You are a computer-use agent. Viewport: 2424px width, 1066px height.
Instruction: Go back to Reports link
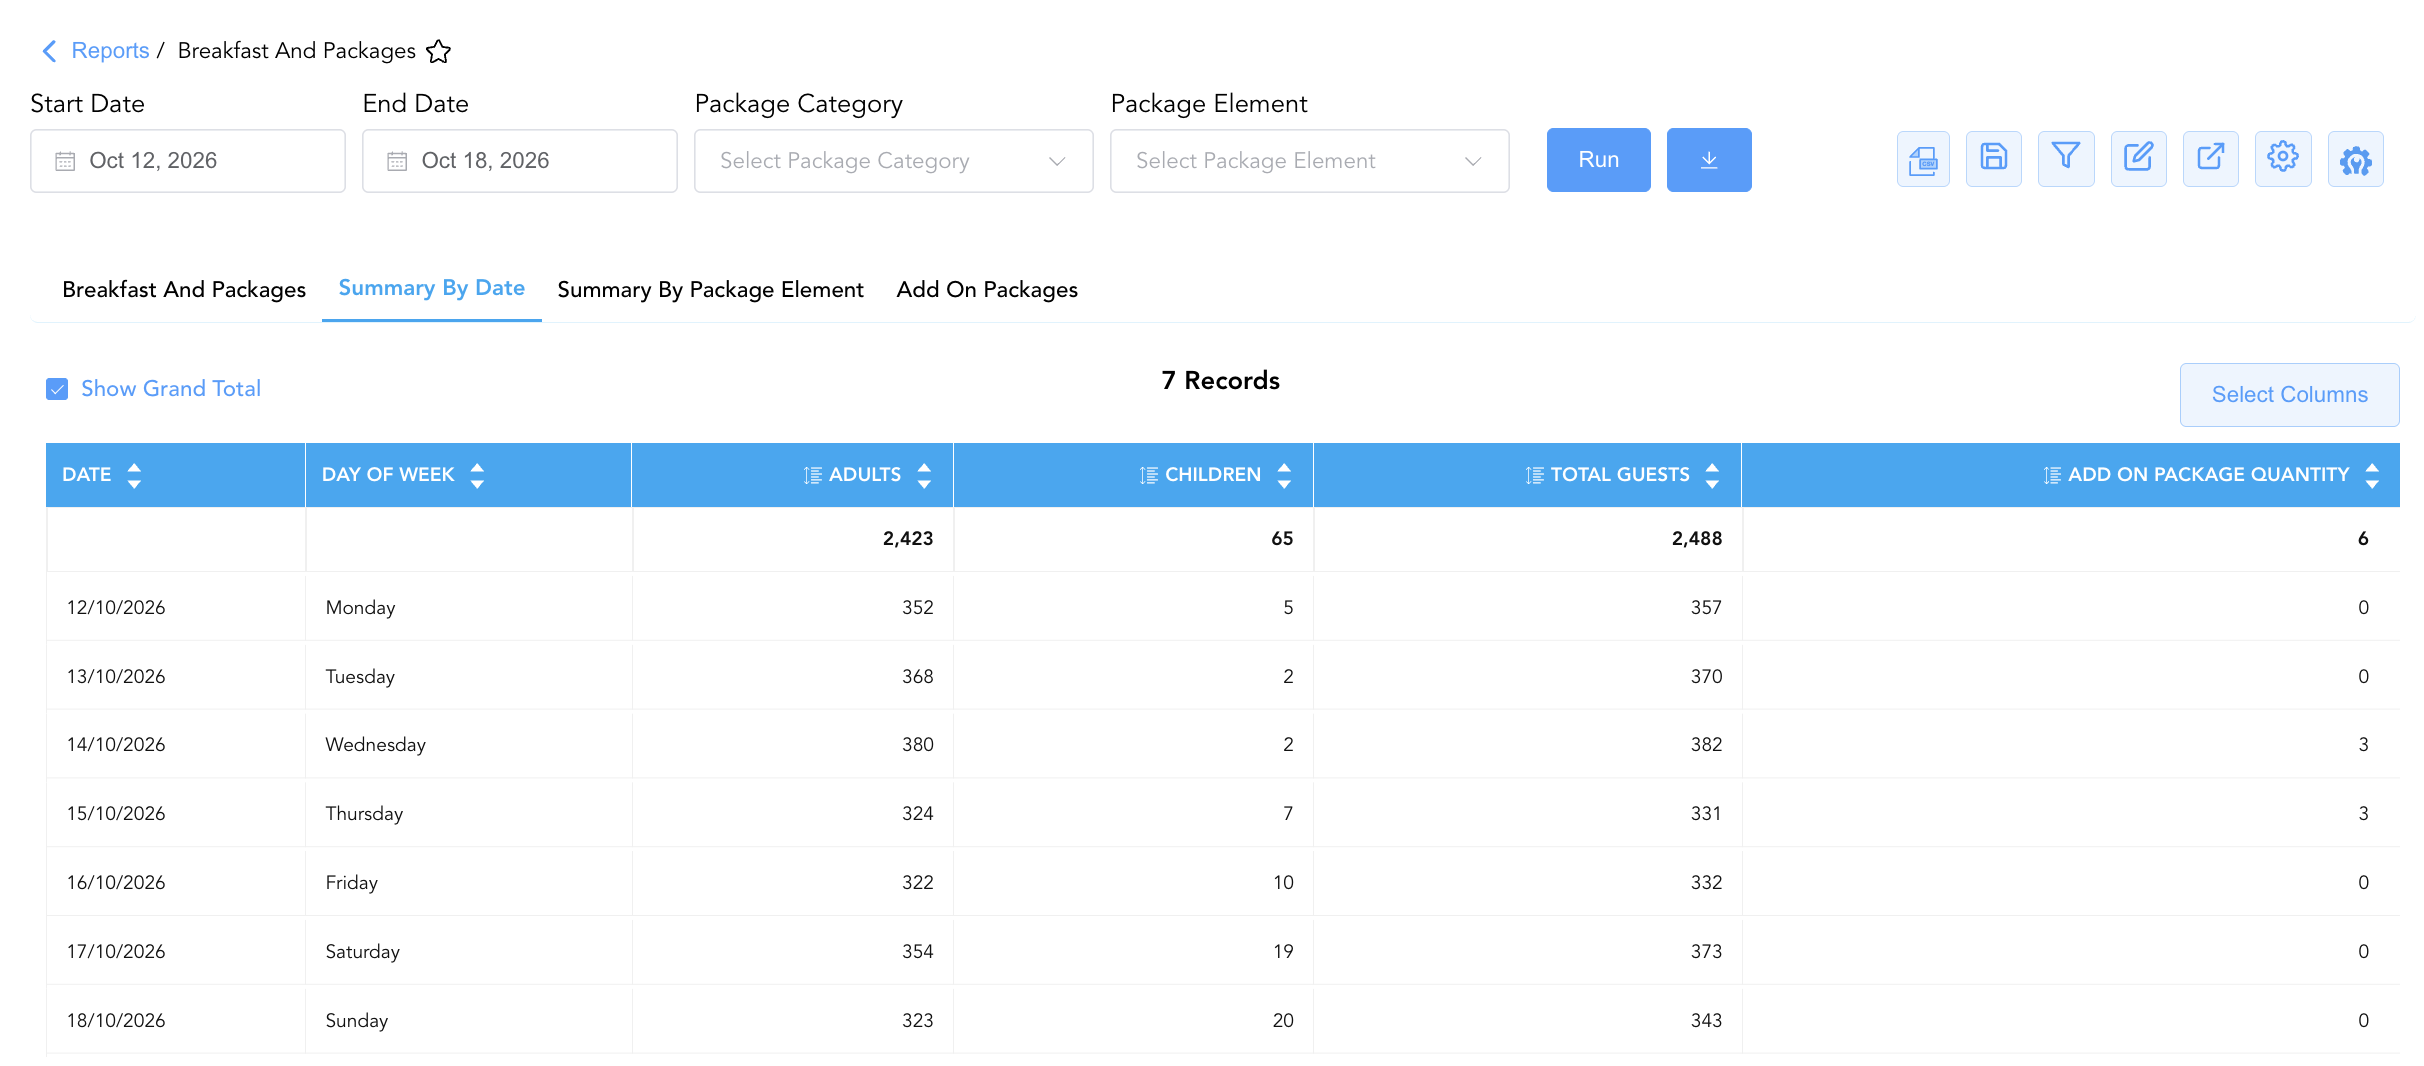coord(110,51)
